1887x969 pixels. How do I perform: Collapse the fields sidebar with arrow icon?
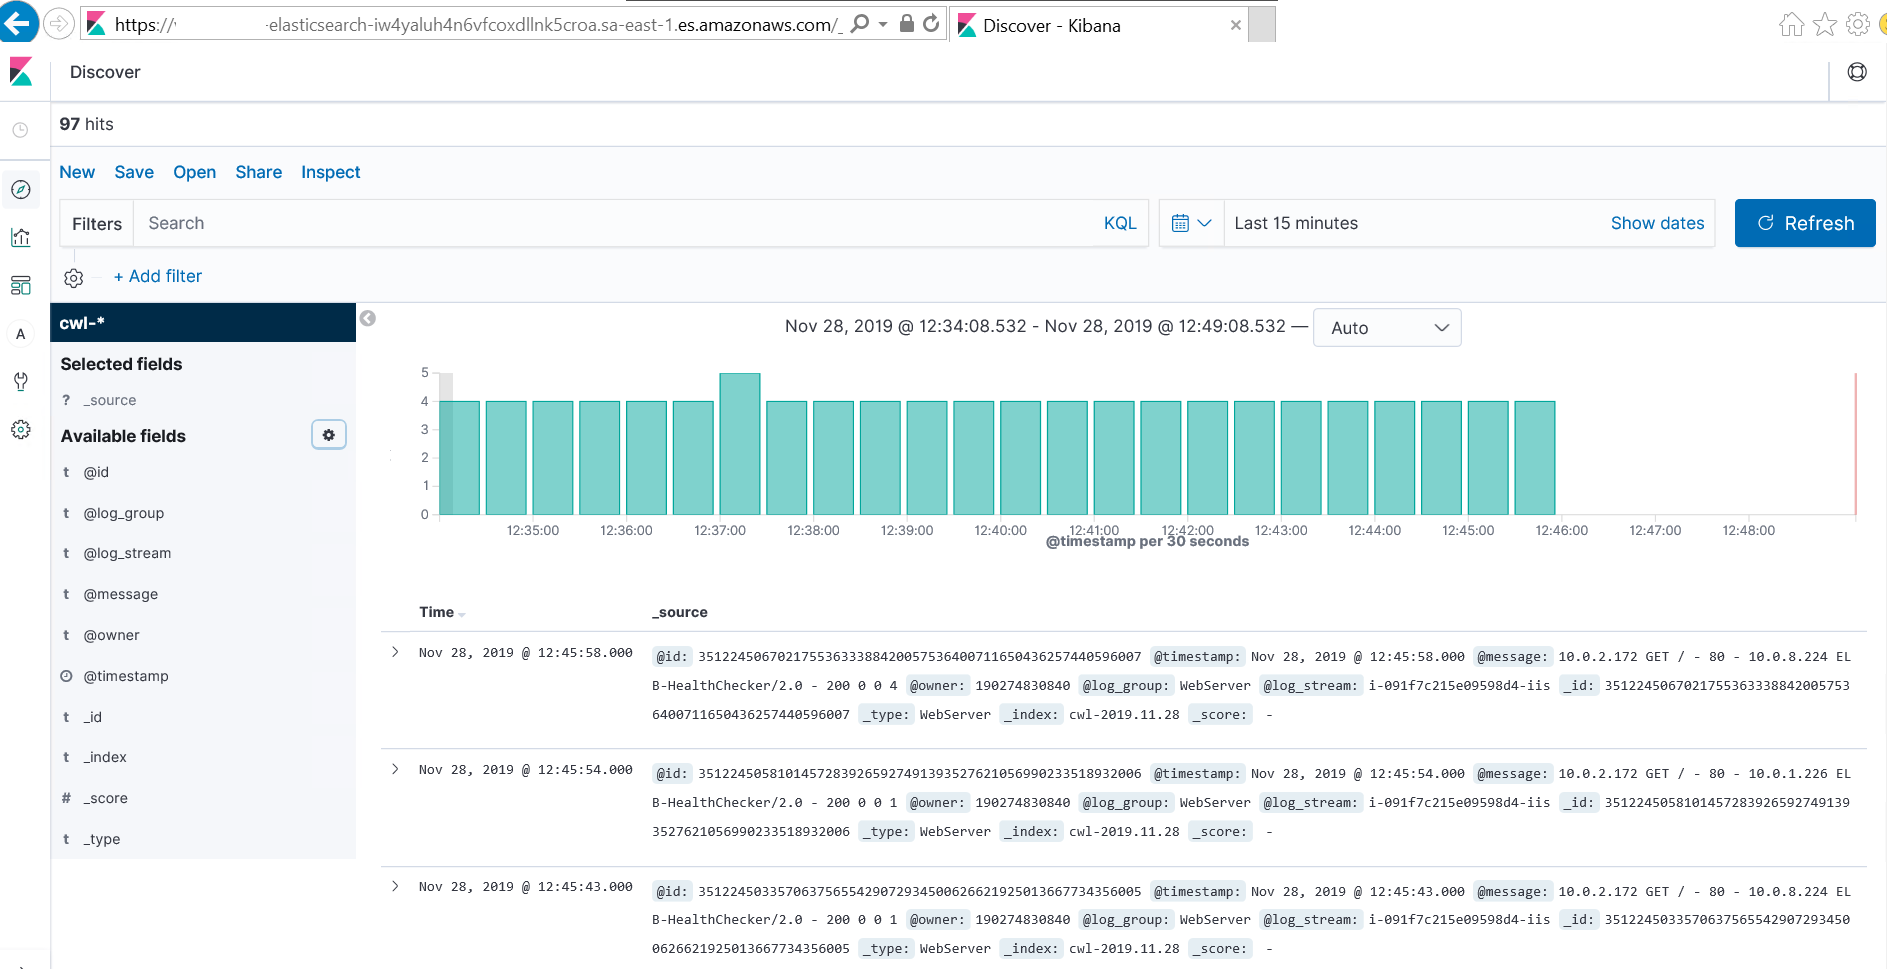pyautogui.click(x=368, y=319)
